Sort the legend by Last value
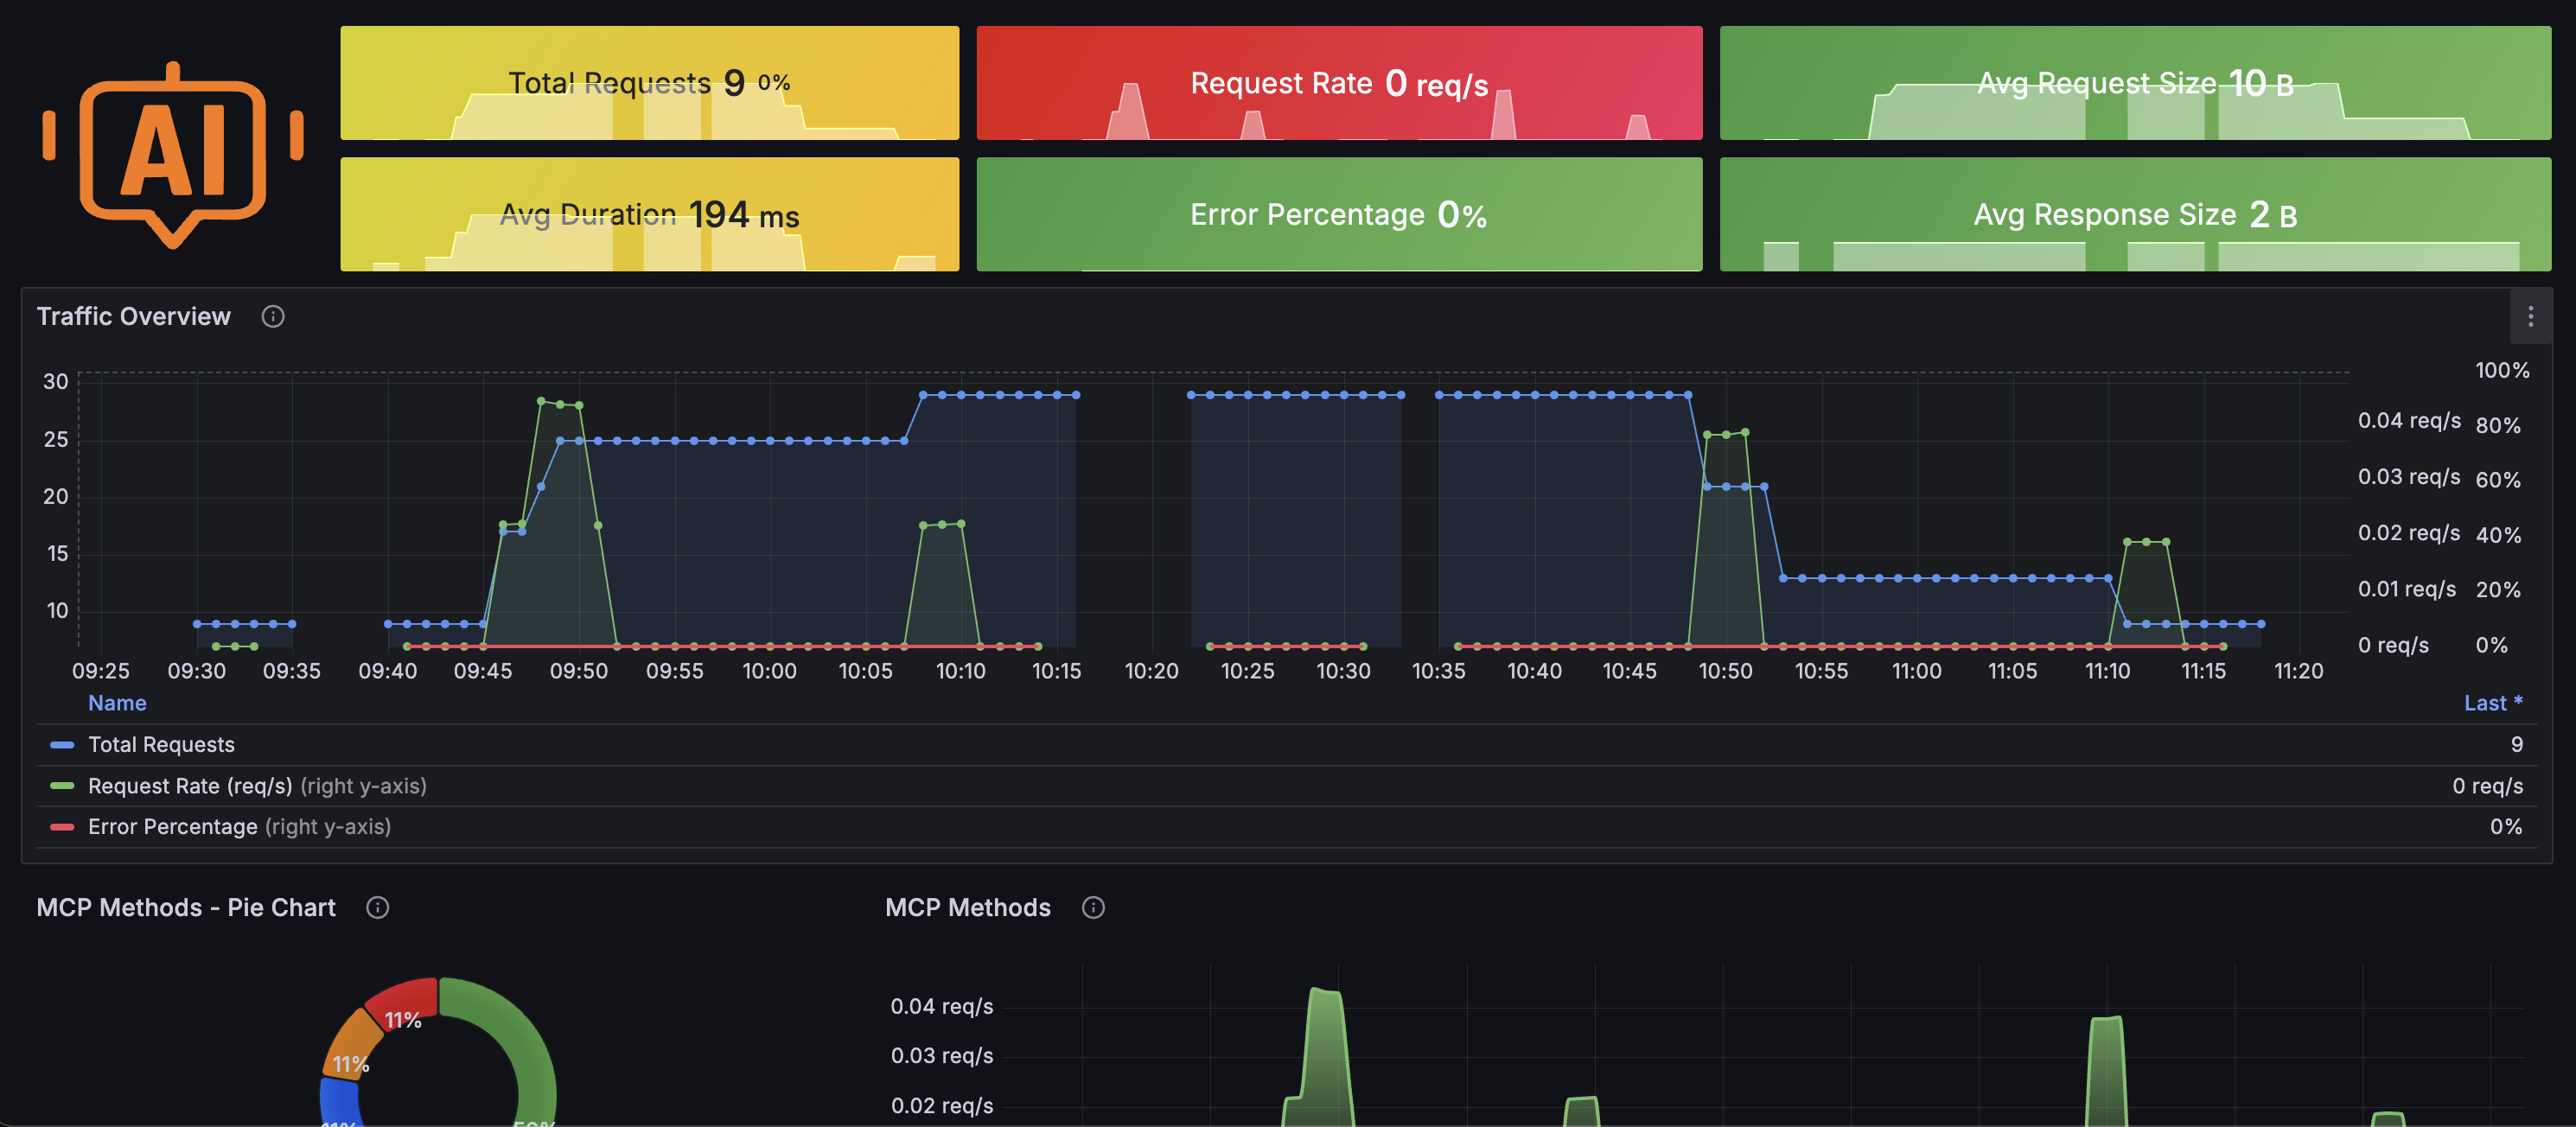 pyautogui.click(x=2492, y=703)
